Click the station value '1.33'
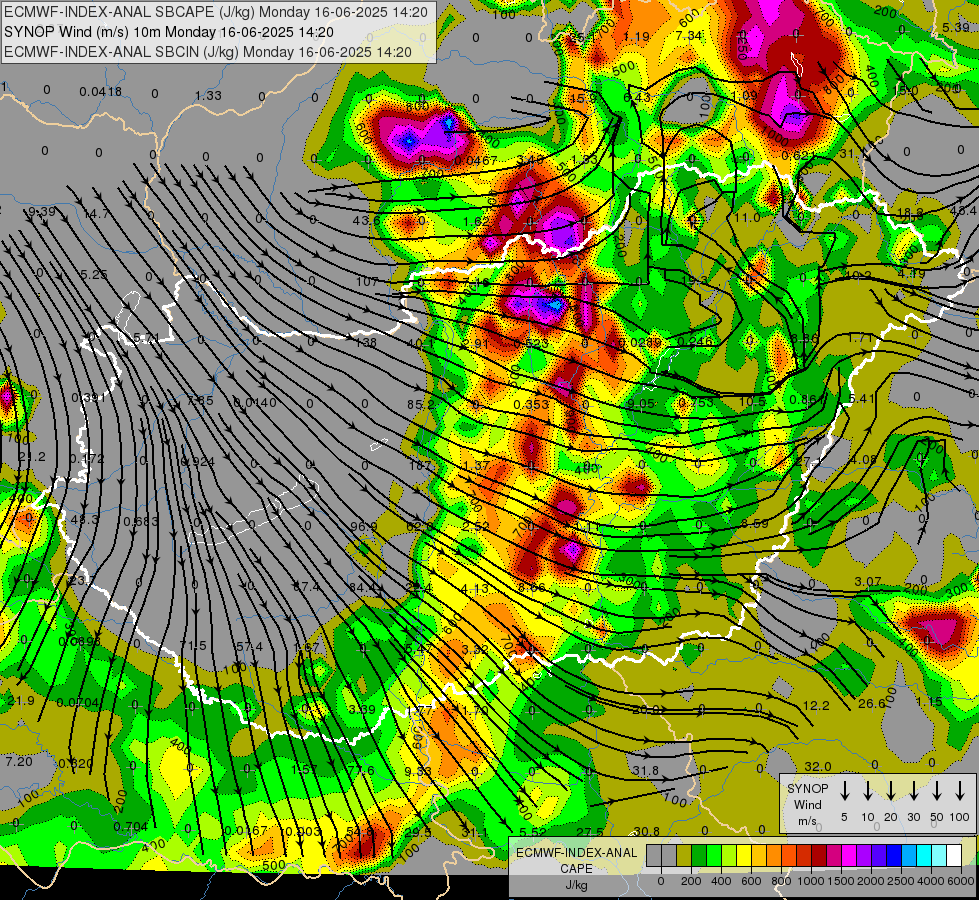Image resolution: width=979 pixels, height=900 pixels. [208, 96]
